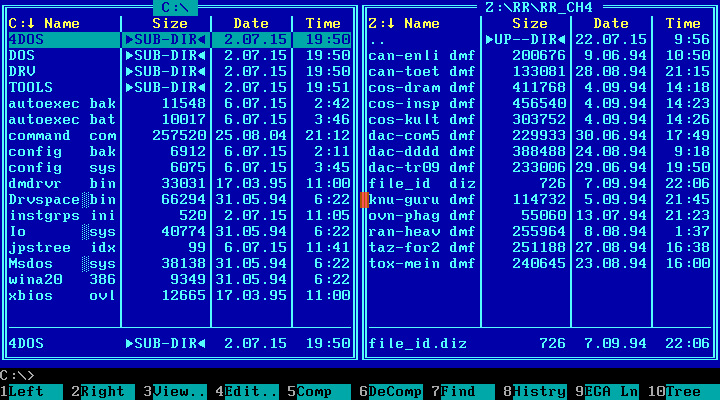The width and height of the screenshot is (720, 400).
Task: Open the 8 Histry function
Action: click(x=535, y=392)
